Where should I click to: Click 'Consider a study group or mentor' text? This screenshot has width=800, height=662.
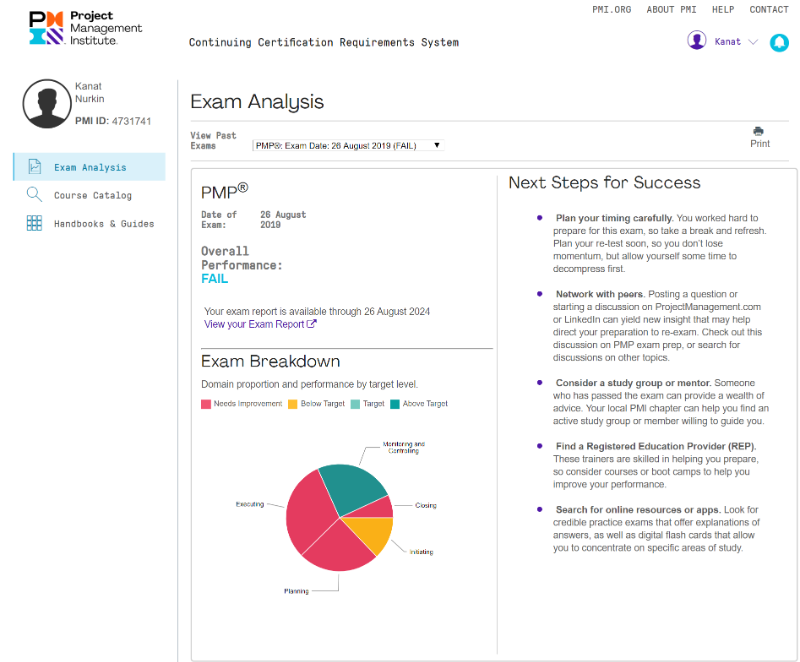point(633,383)
